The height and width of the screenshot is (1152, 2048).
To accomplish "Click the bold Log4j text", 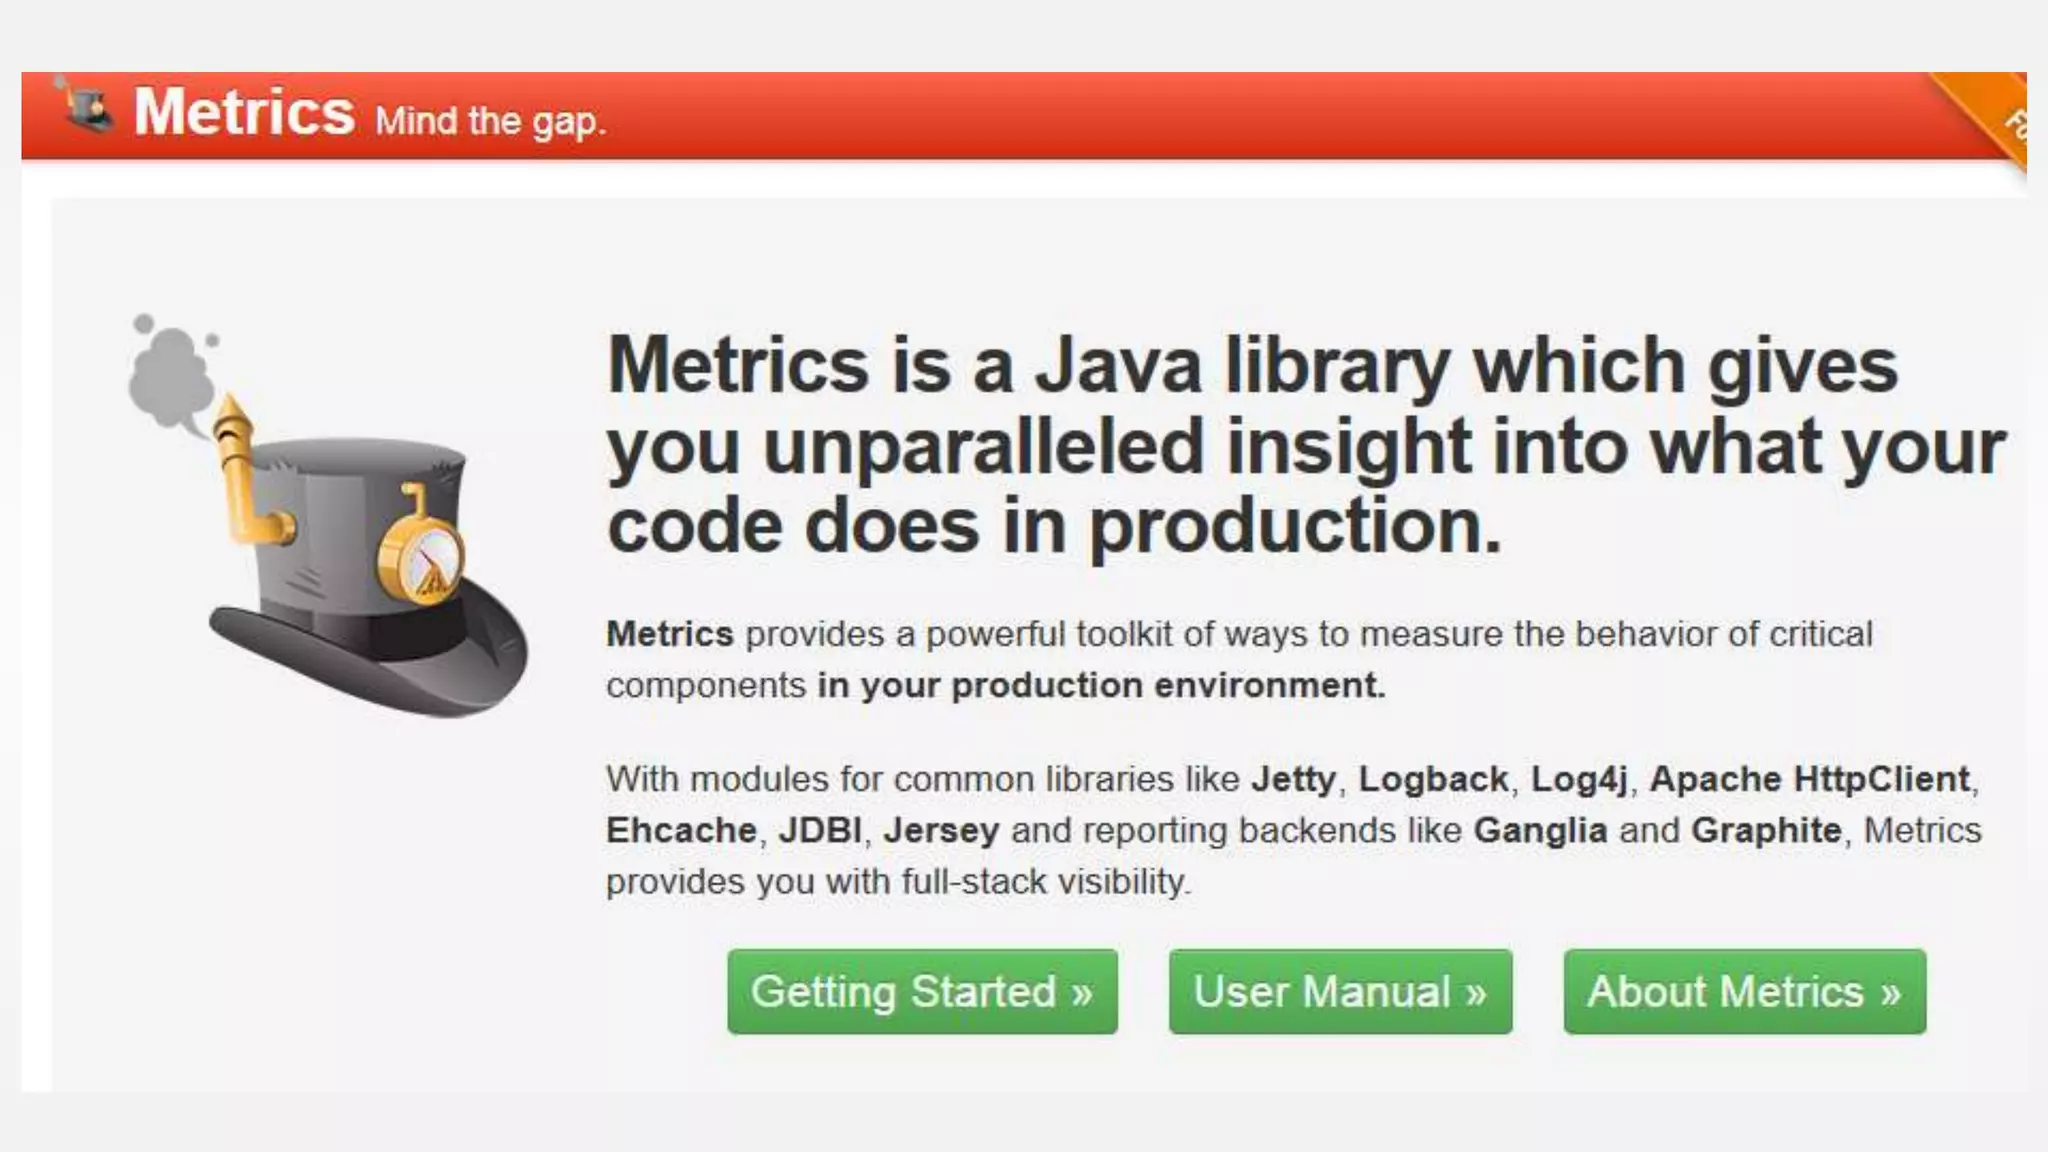I will 1579,779.
